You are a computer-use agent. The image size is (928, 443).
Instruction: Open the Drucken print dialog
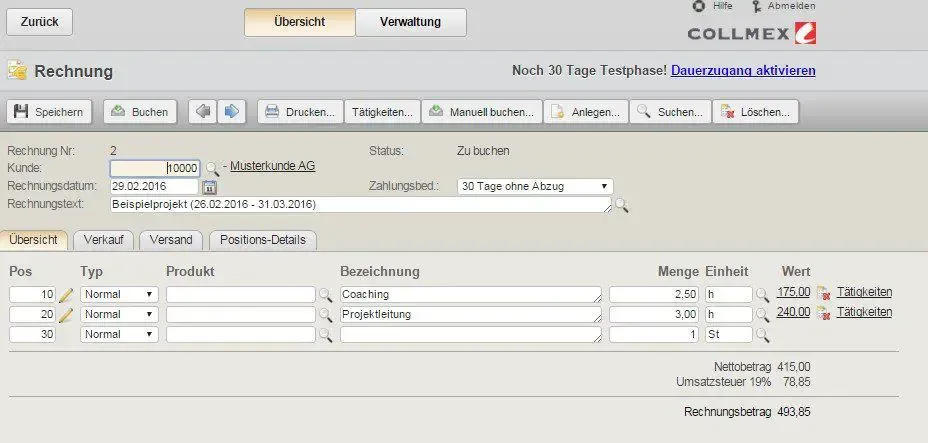(x=300, y=112)
